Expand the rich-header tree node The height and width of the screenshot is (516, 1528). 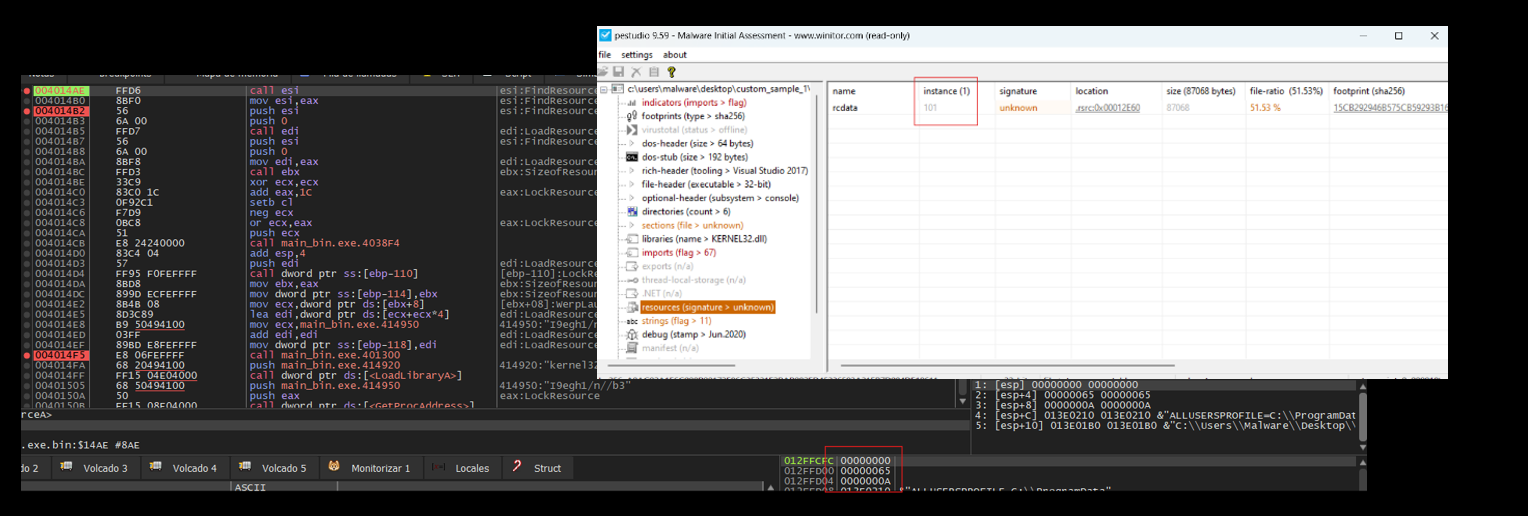tap(631, 171)
